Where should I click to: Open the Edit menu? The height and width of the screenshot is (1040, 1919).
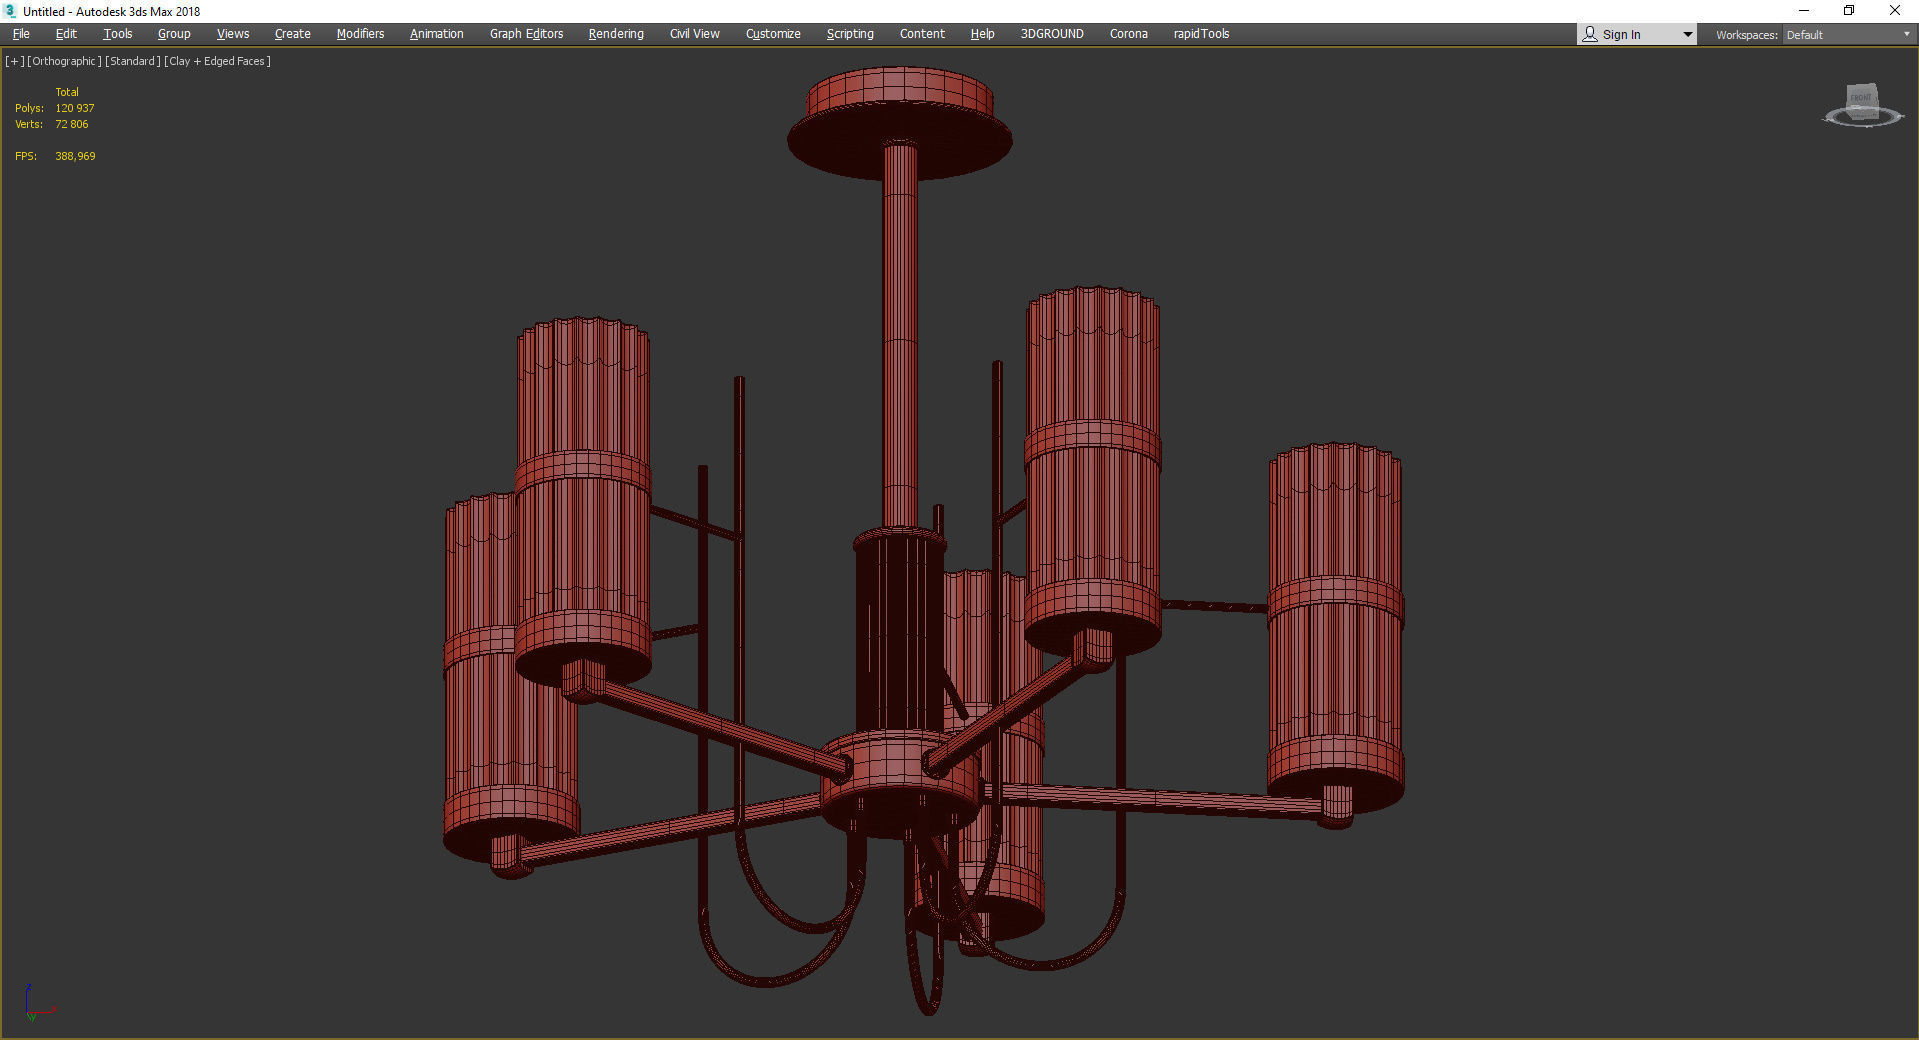pyautogui.click(x=66, y=34)
